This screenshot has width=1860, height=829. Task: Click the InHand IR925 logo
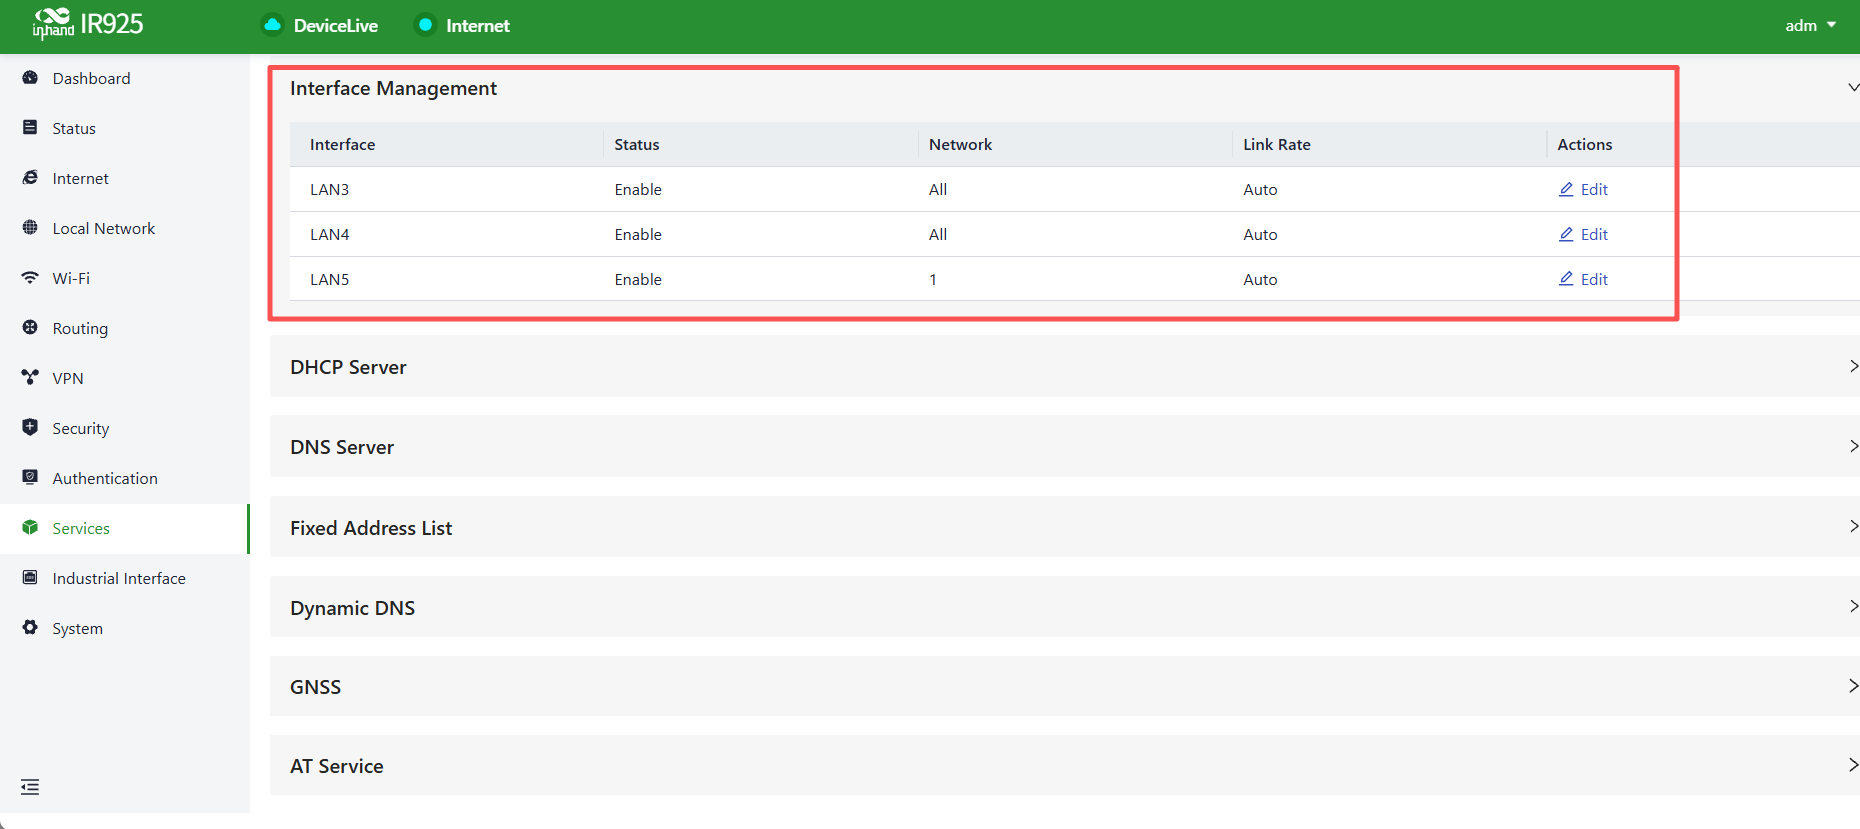(x=88, y=24)
